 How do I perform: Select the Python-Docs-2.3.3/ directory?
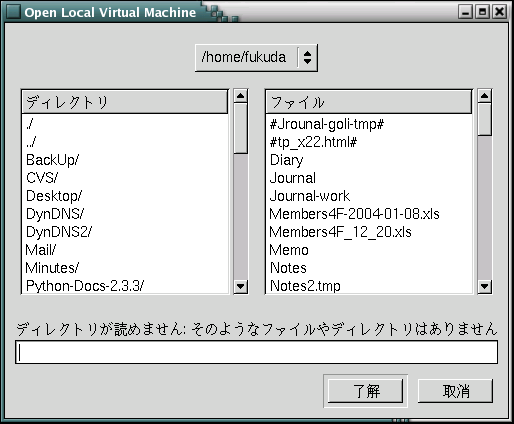click(85, 286)
